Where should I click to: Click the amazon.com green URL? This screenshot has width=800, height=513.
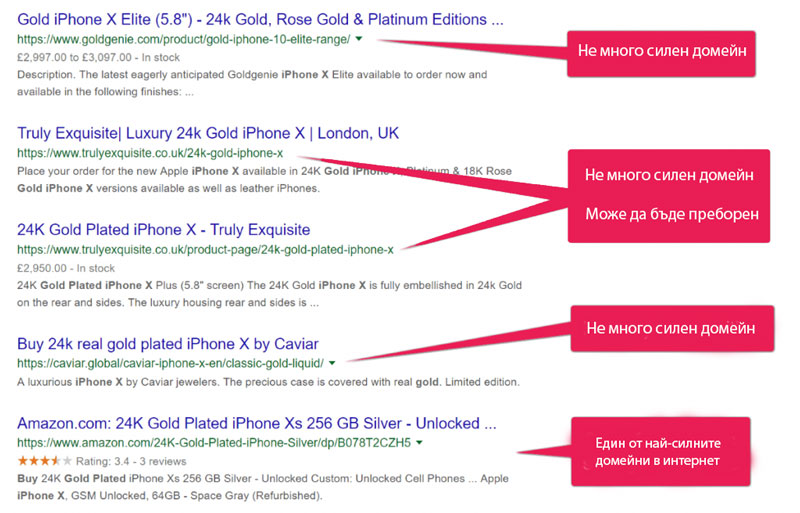click(x=213, y=442)
